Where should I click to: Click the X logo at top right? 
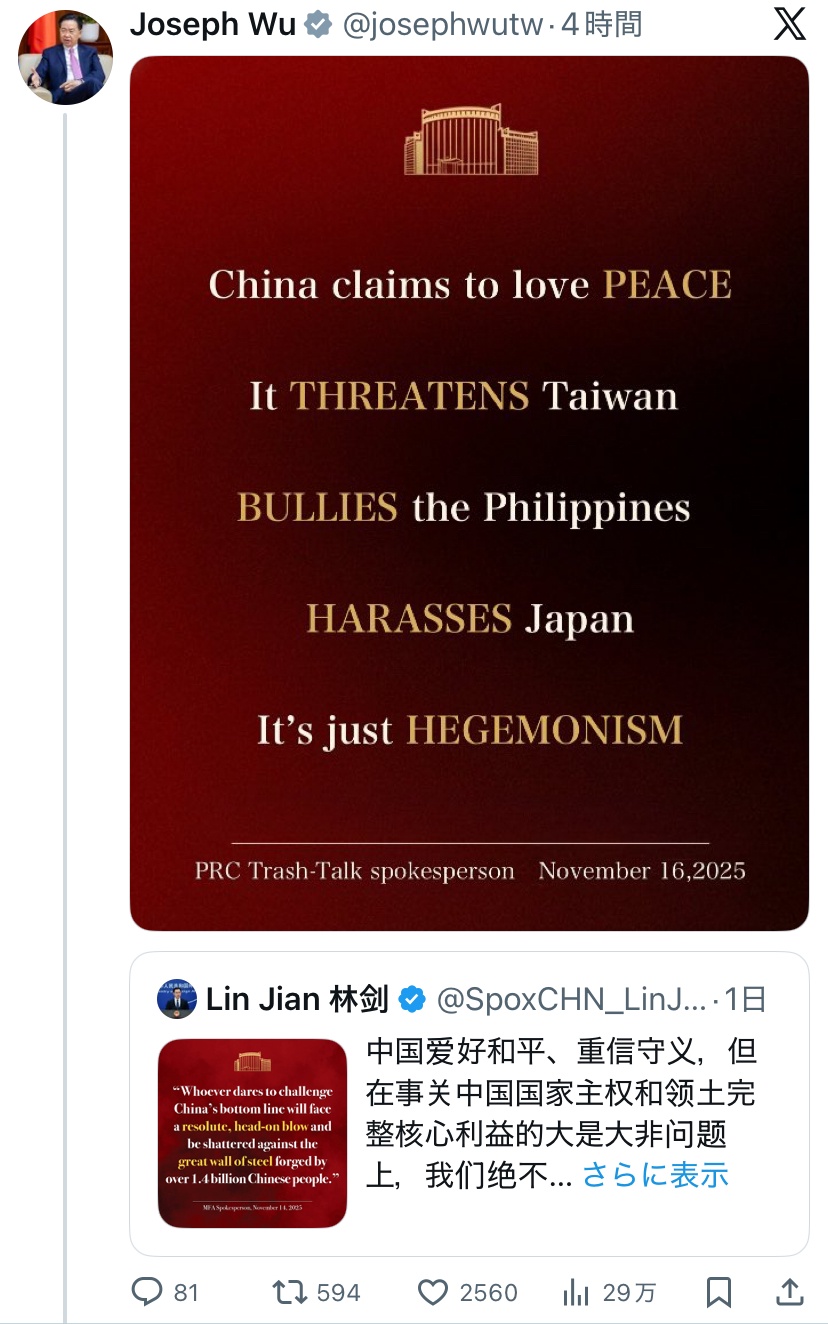coord(790,24)
